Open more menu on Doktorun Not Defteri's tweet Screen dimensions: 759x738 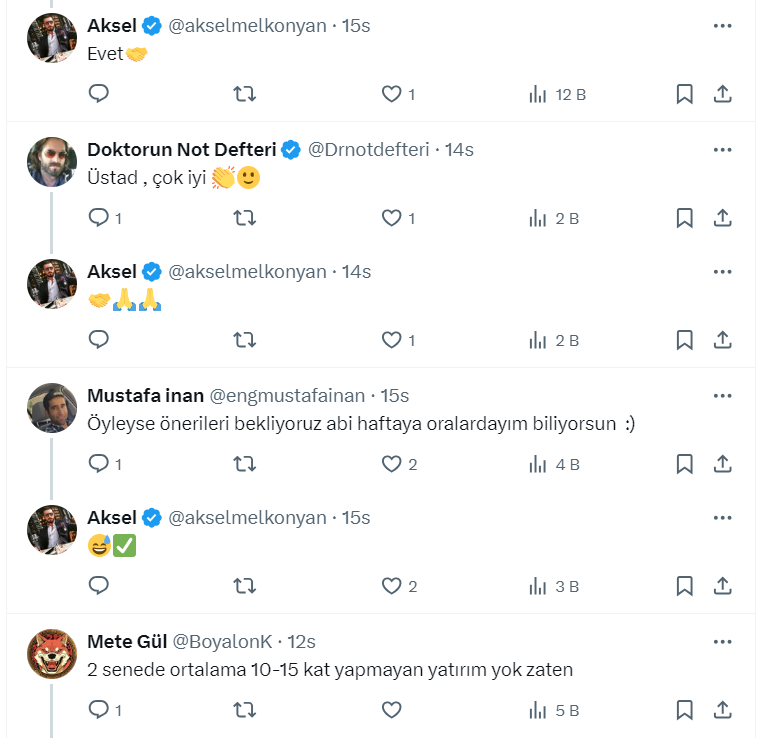pos(722,150)
